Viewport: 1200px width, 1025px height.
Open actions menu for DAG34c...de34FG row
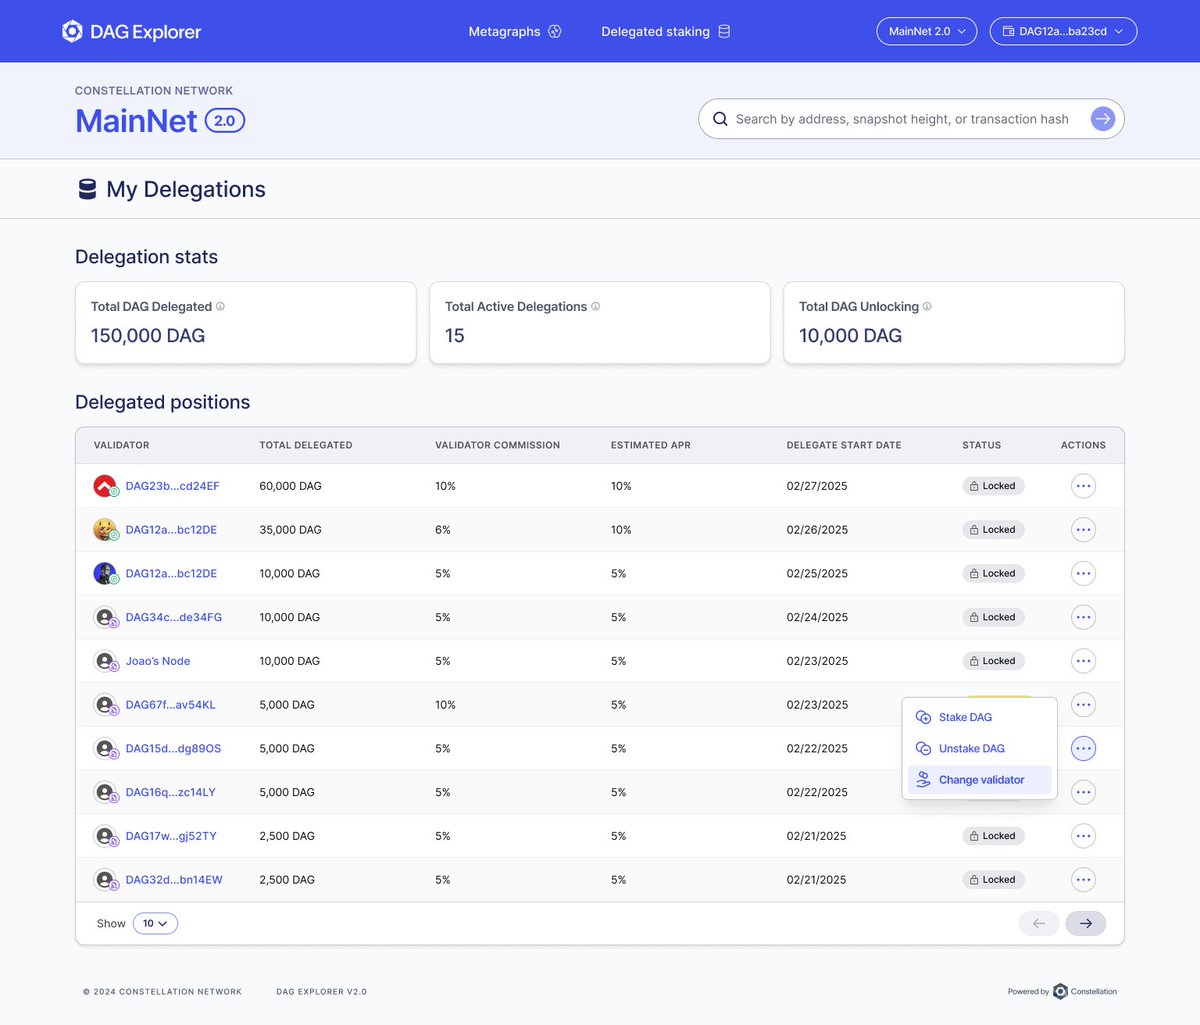click(1083, 617)
